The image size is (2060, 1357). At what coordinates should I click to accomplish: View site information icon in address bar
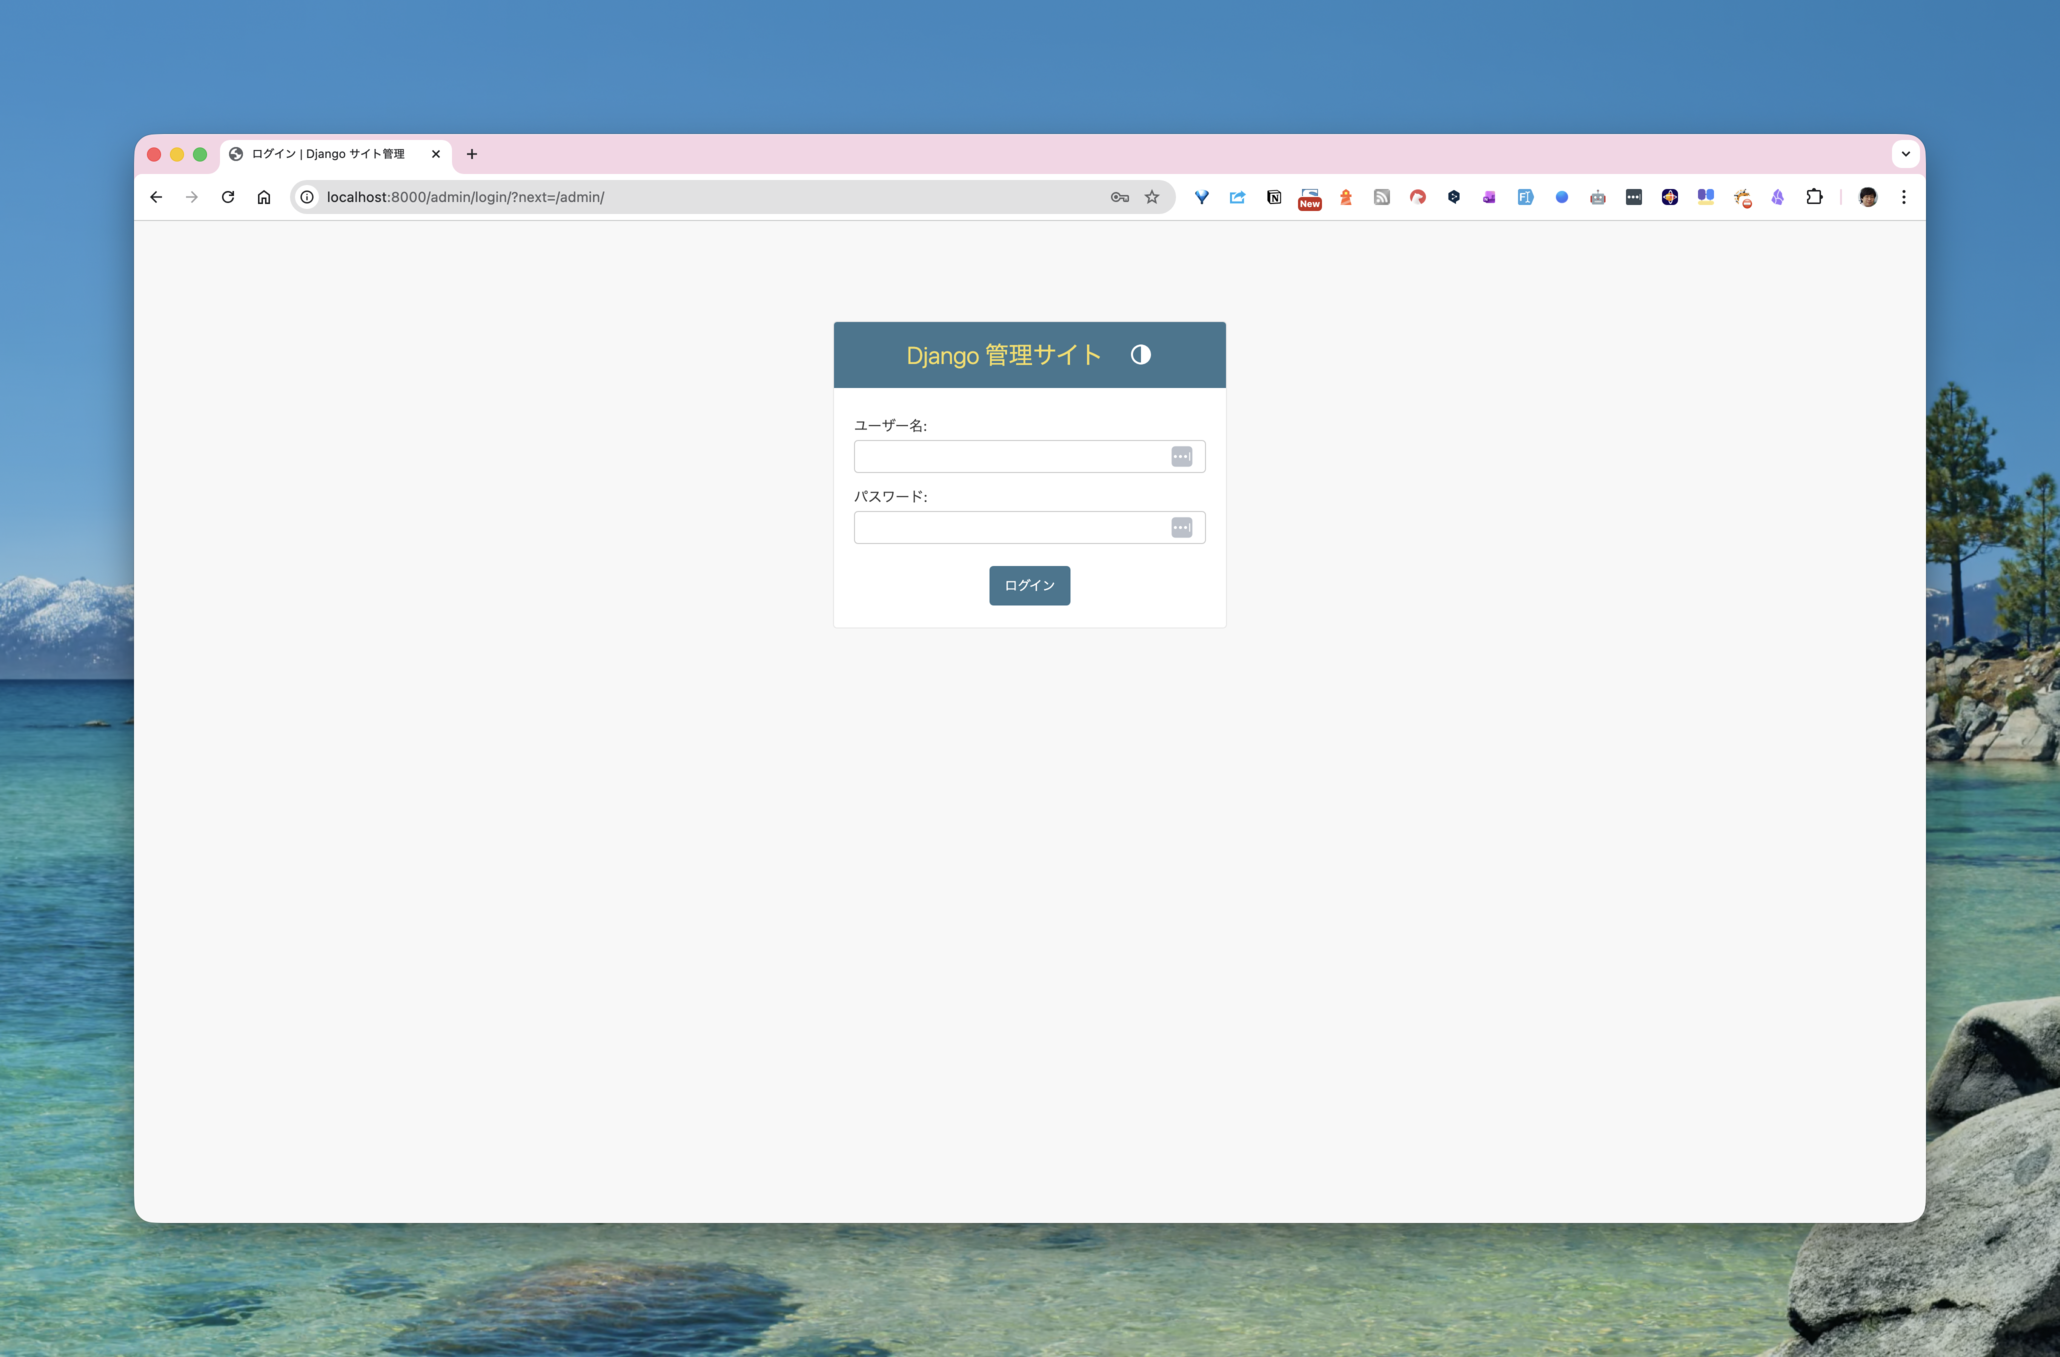[308, 197]
